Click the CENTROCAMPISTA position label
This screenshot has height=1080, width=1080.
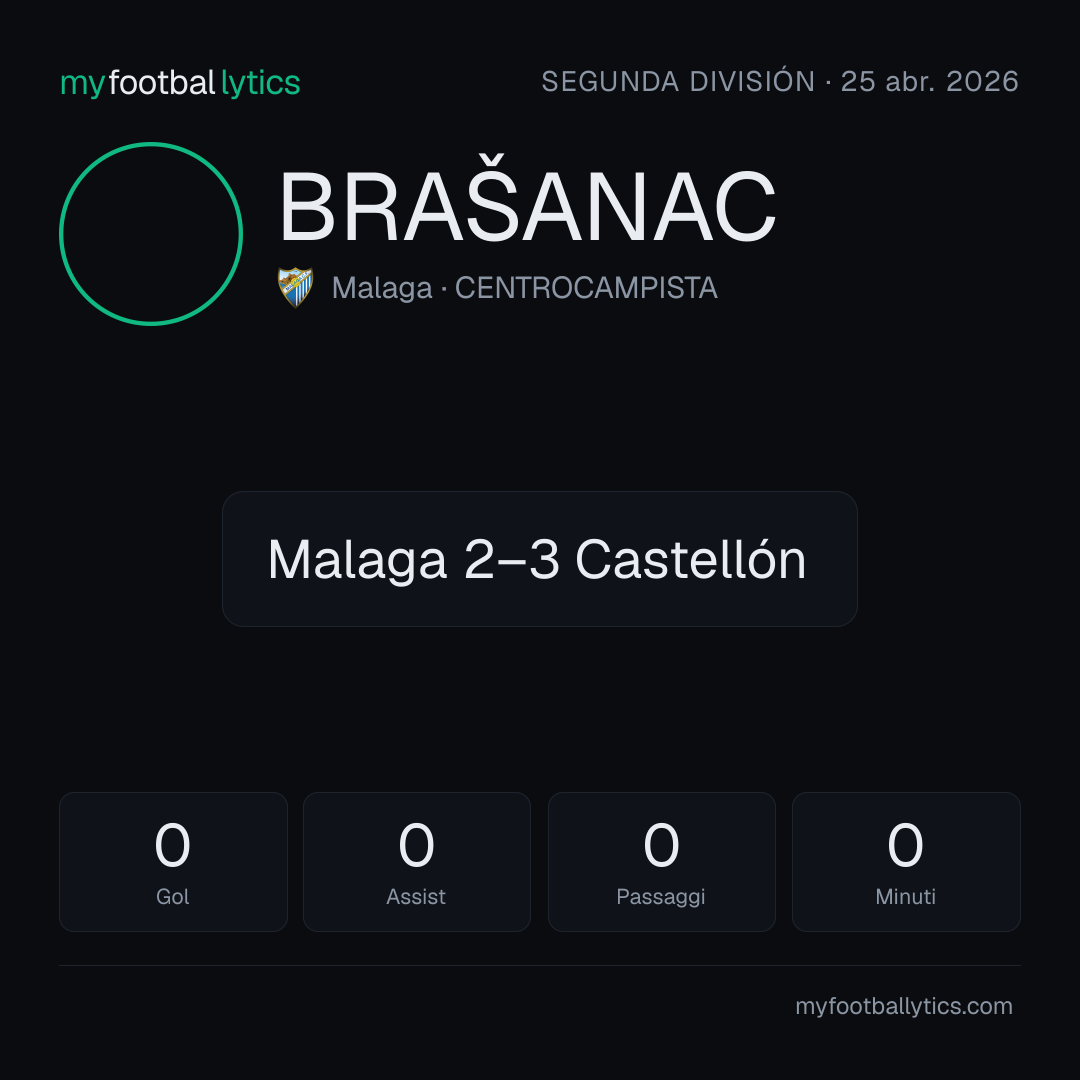point(586,288)
